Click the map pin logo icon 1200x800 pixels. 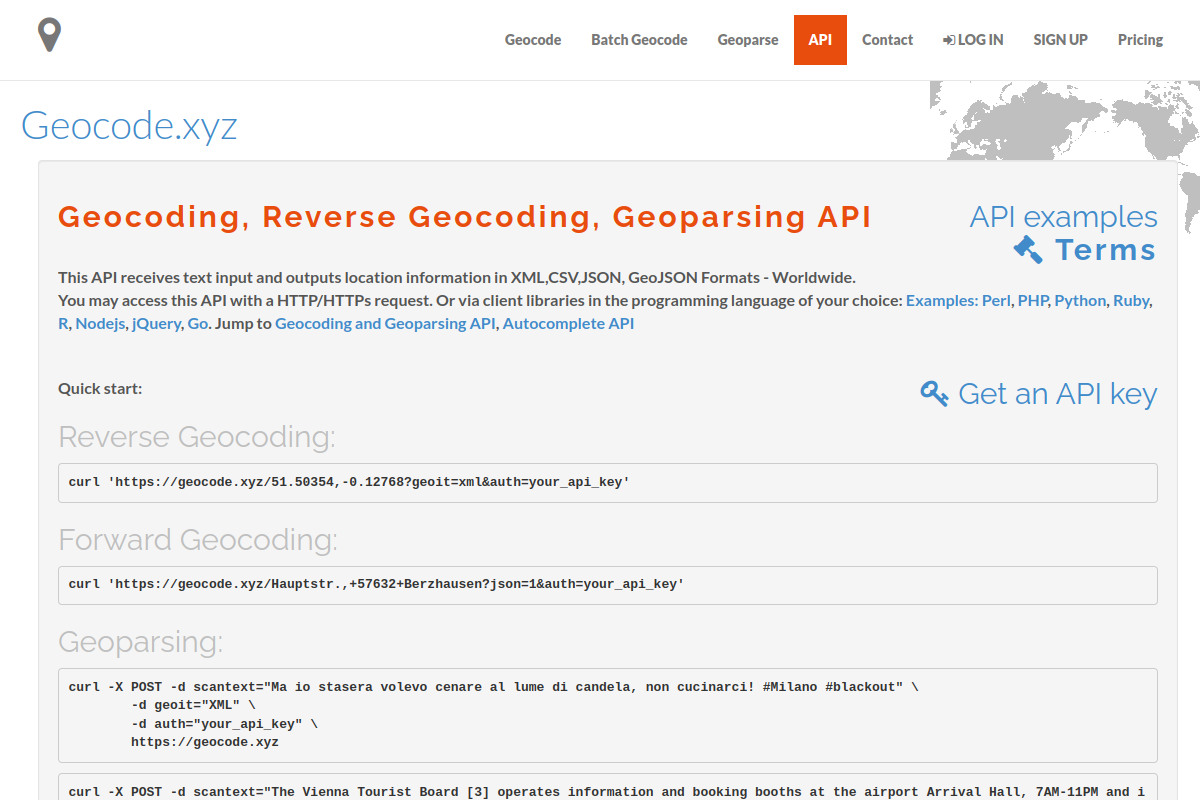point(49,35)
